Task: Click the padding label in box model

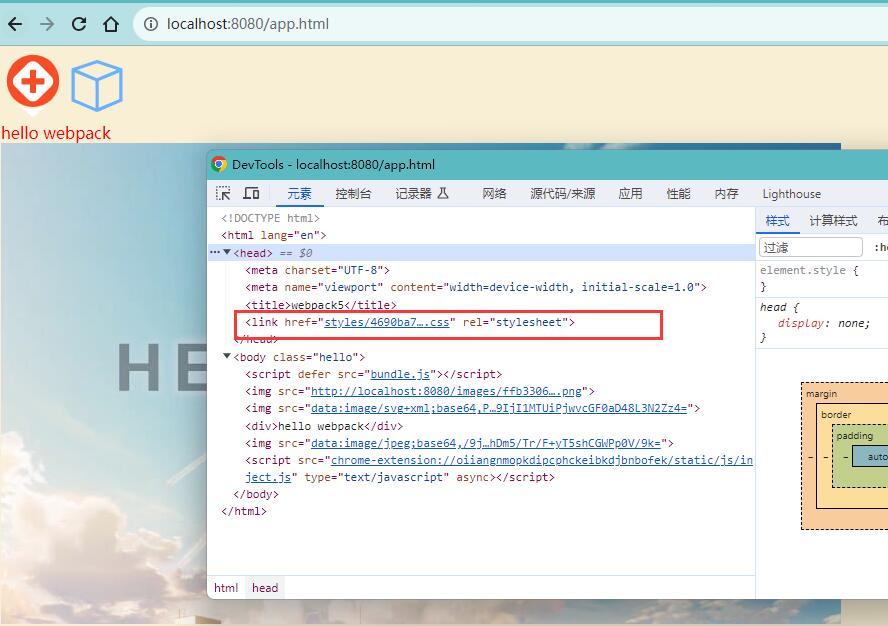Action: (x=855, y=436)
